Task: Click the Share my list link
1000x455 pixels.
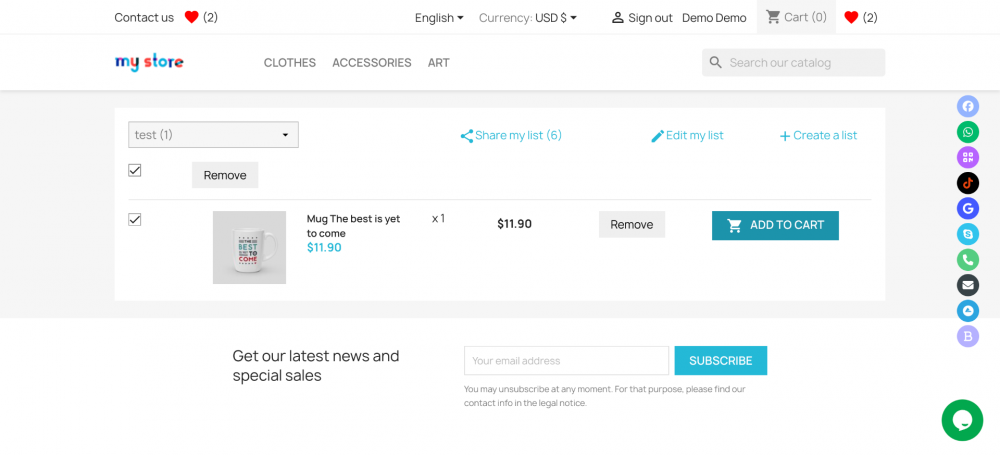Action: click(x=511, y=136)
